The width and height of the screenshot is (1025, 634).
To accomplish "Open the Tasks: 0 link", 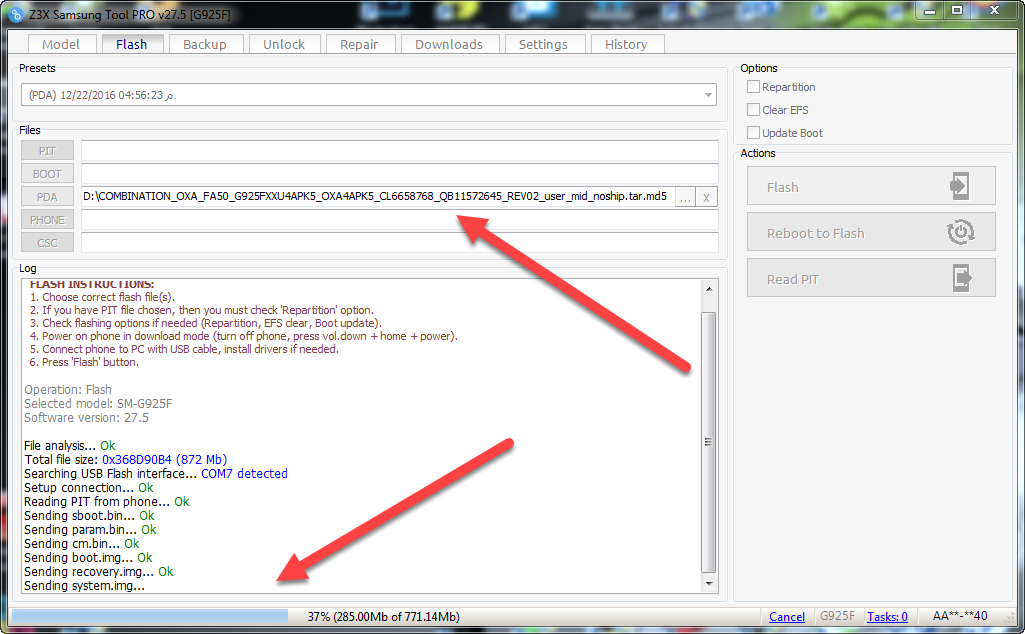I will (887, 616).
